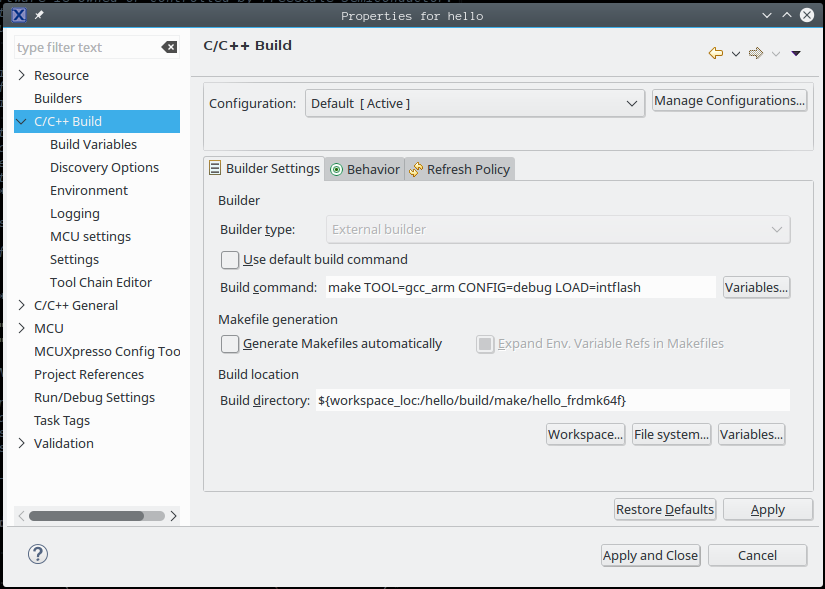The height and width of the screenshot is (589, 825).
Task: Click the Build command text field
Action: pyautogui.click(x=520, y=287)
